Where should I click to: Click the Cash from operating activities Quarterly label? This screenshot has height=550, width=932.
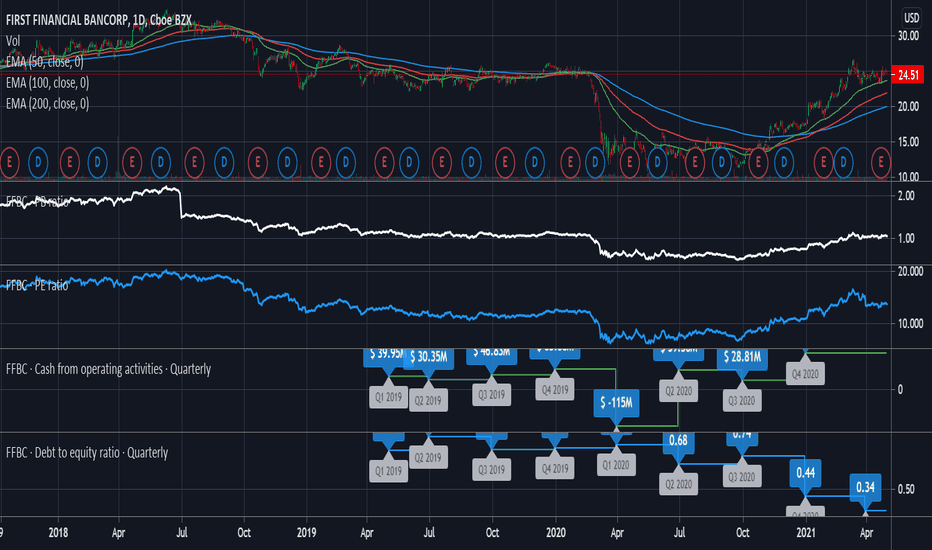point(108,369)
